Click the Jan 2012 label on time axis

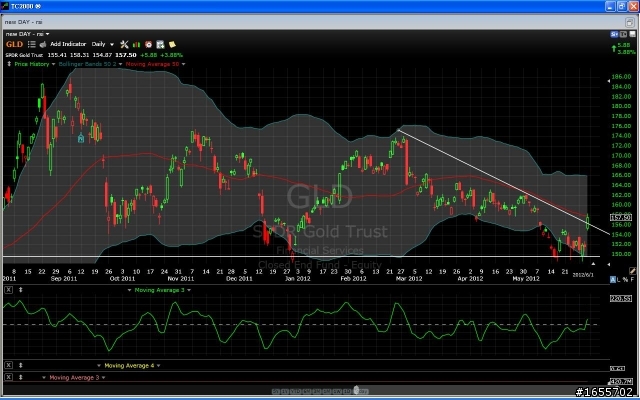point(298,278)
